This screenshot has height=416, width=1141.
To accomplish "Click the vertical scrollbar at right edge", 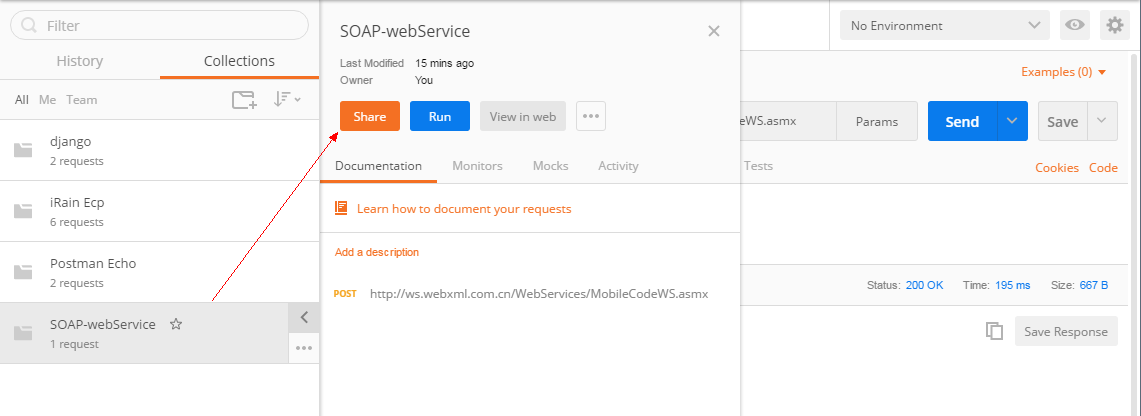I will (1135, 233).
